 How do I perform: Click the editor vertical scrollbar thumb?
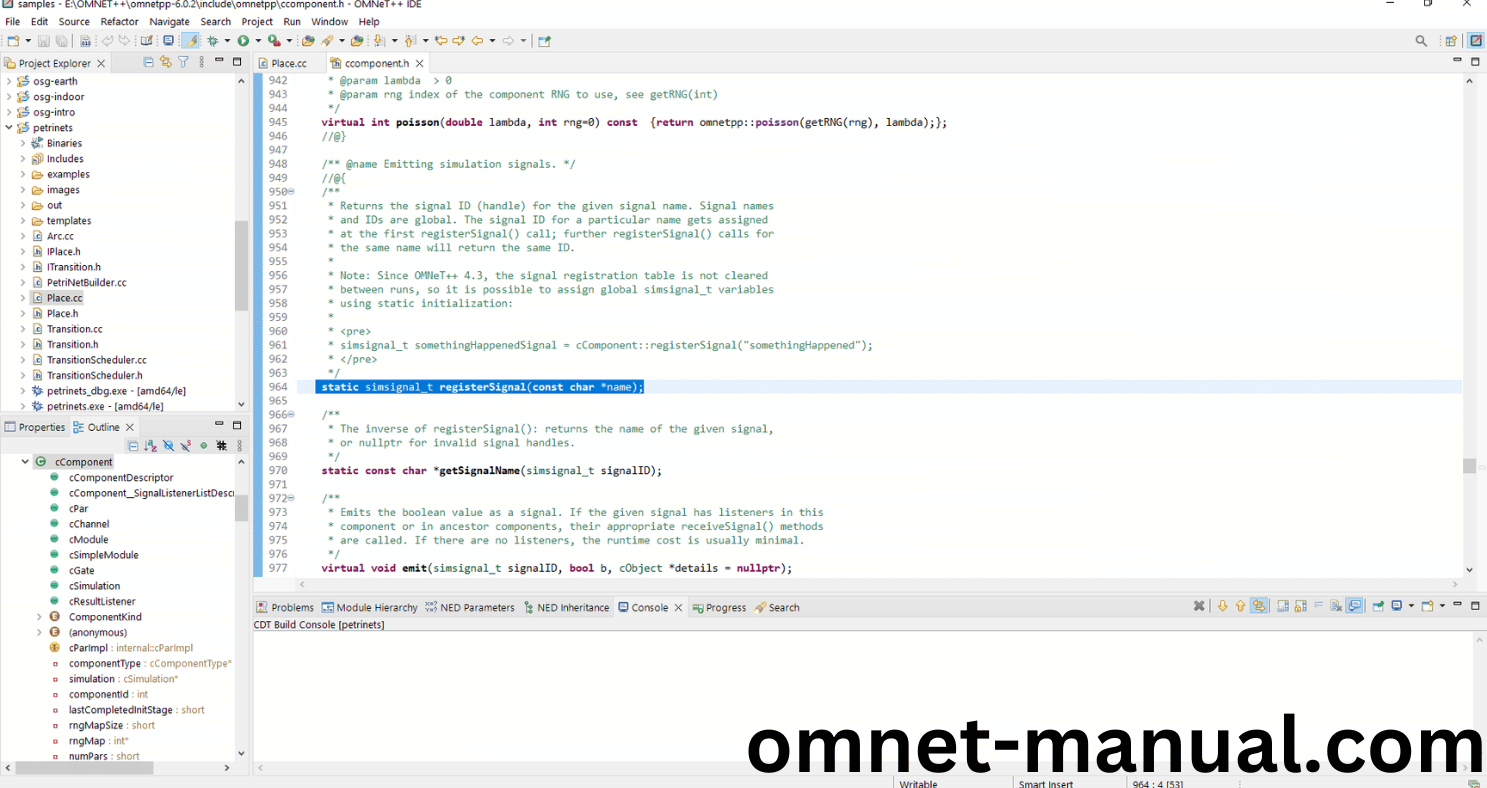click(x=1469, y=466)
